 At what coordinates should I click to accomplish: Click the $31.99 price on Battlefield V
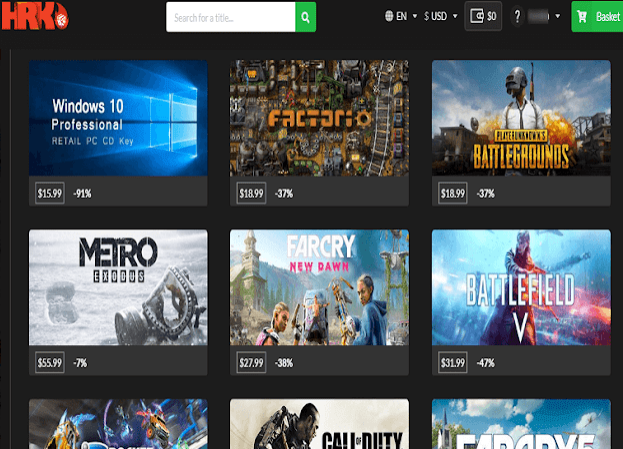coord(454,362)
